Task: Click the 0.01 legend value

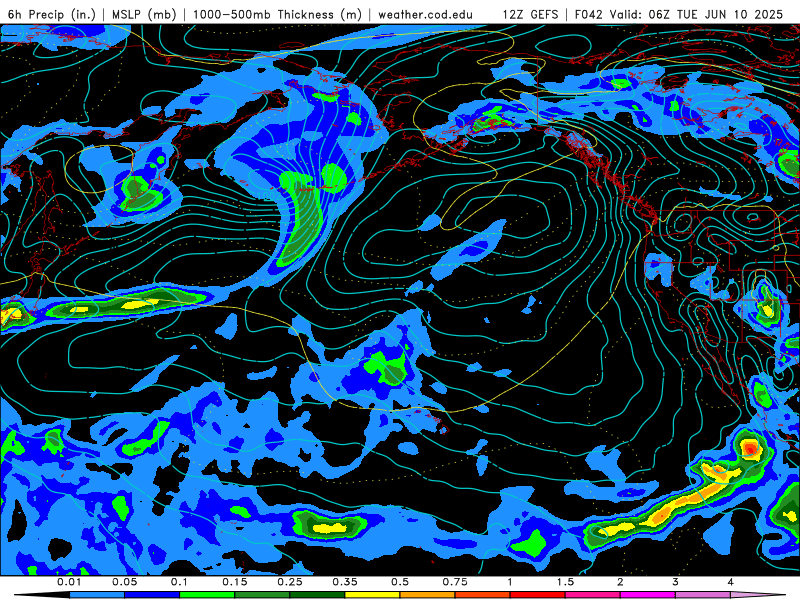Action: click(x=69, y=582)
